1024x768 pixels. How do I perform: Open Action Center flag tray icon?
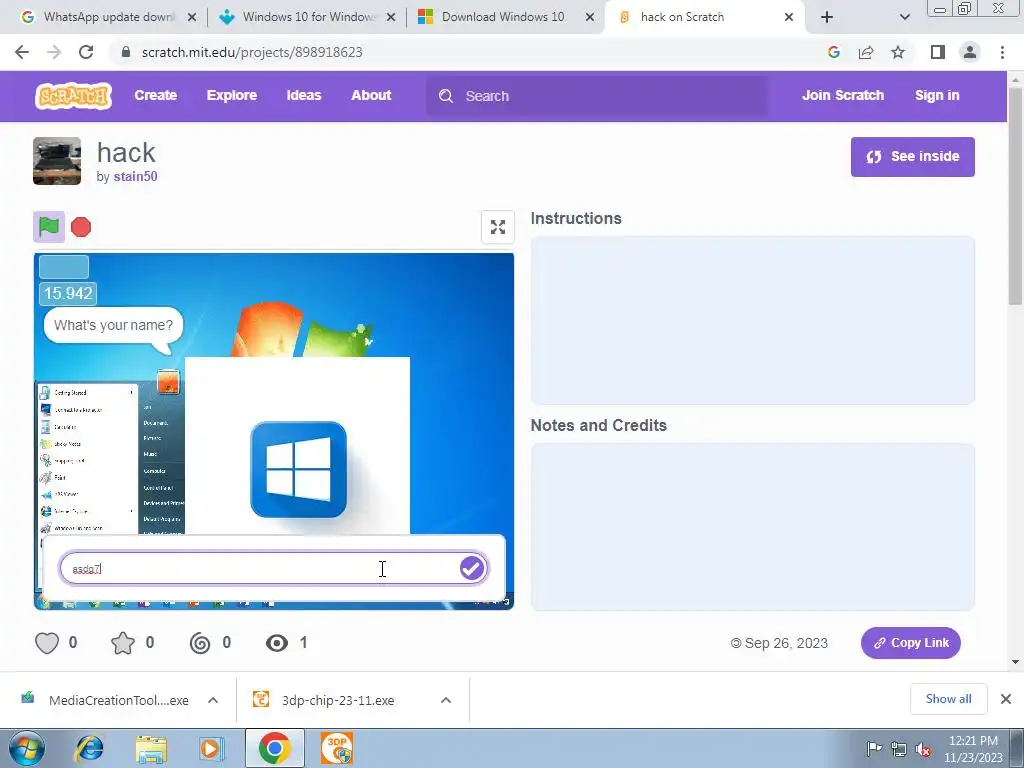click(x=874, y=749)
